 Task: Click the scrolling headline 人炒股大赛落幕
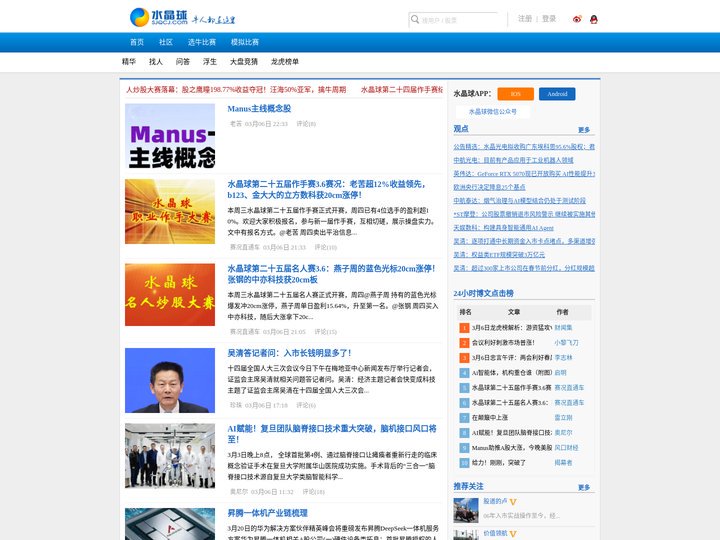click(x=236, y=90)
